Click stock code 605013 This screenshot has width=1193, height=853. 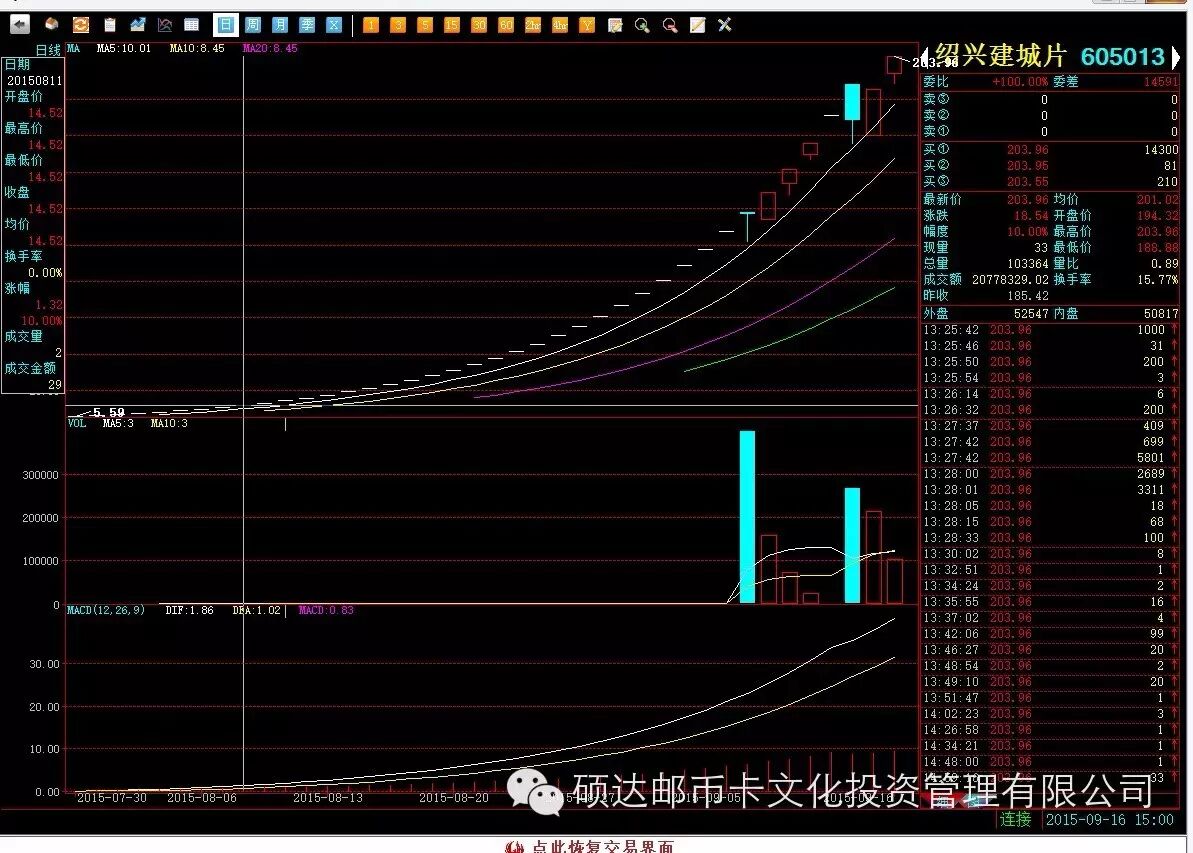[x=1123, y=57]
